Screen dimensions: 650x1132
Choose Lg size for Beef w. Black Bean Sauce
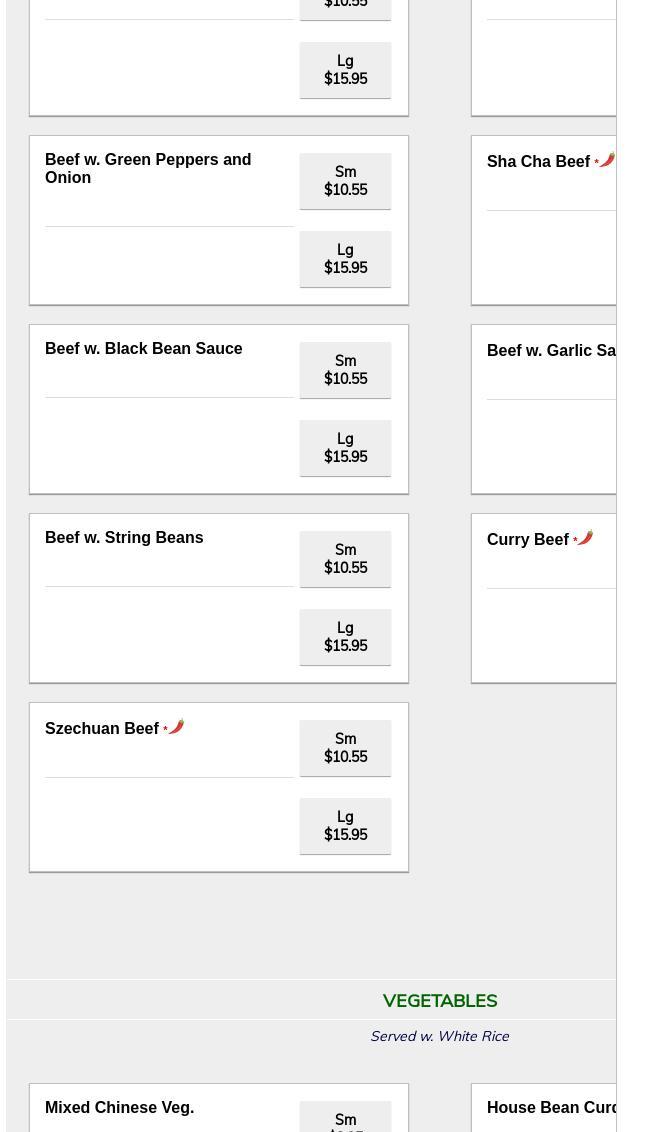[x=345, y=448]
